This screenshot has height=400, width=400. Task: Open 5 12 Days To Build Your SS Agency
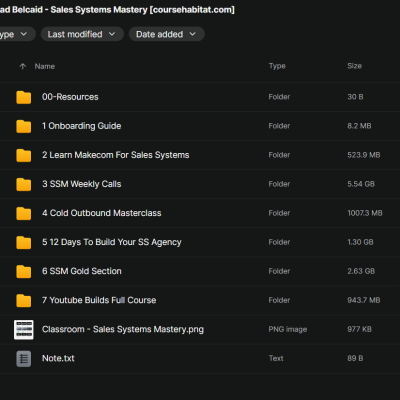(112, 242)
